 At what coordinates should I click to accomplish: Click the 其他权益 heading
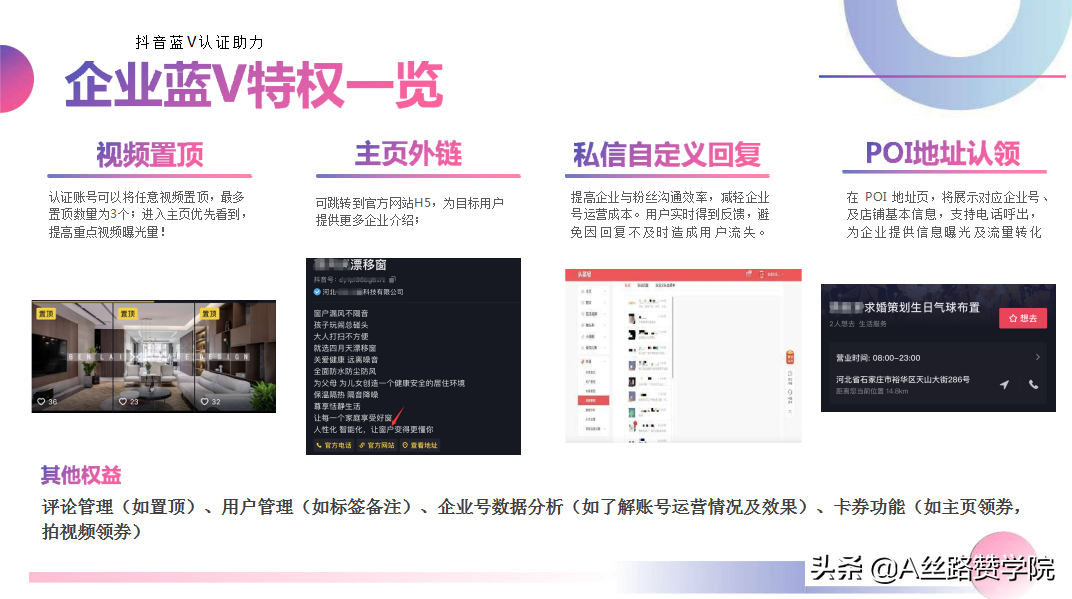81,475
